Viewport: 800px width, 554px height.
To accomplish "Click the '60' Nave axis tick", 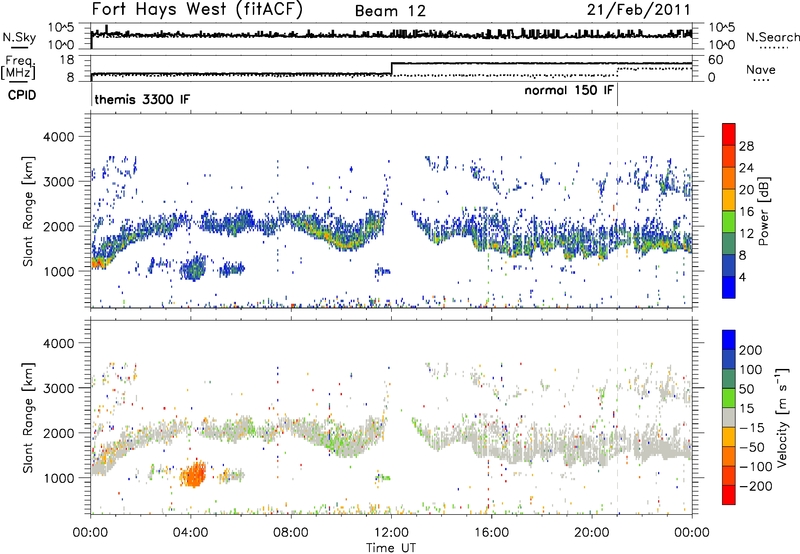I will (x=716, y=60).
